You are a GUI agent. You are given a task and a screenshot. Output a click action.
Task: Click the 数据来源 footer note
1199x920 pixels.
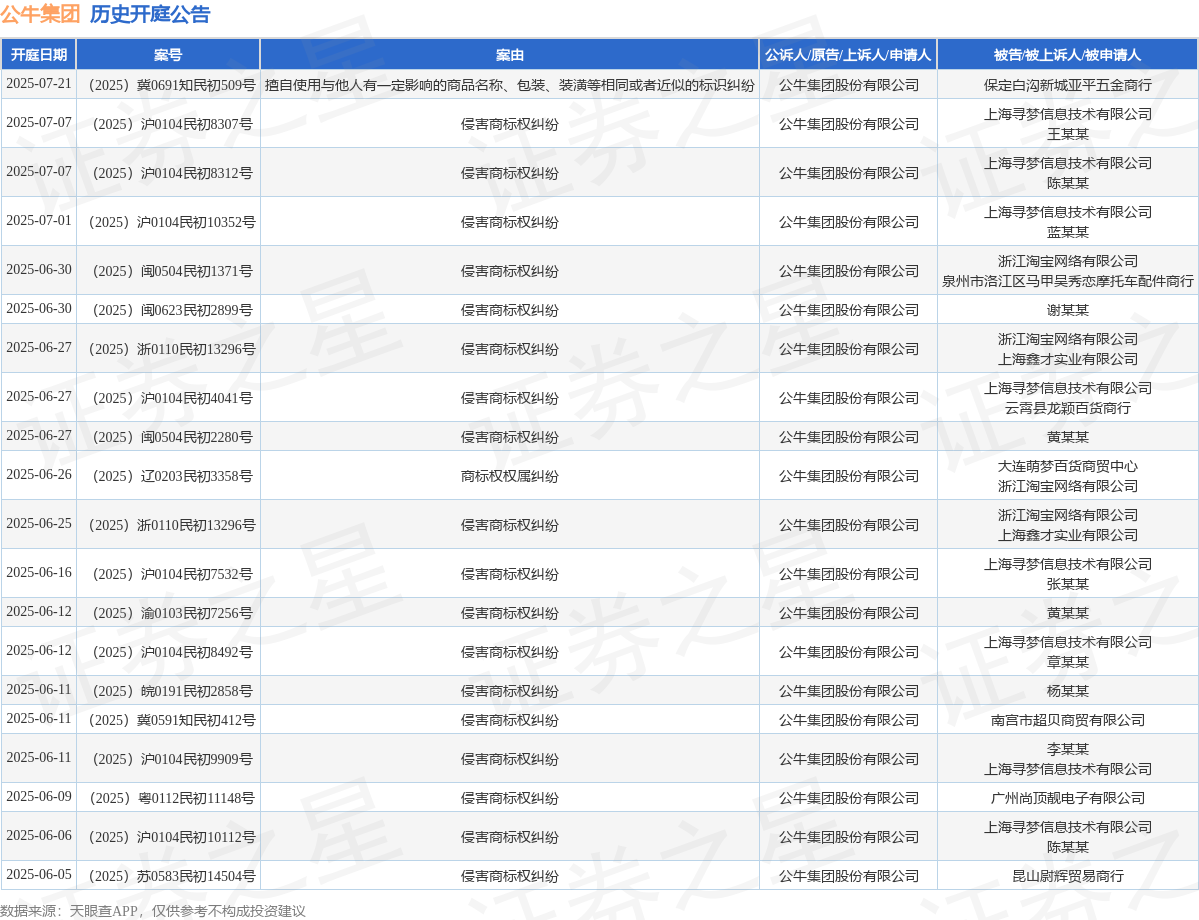[x=153, y=910]
